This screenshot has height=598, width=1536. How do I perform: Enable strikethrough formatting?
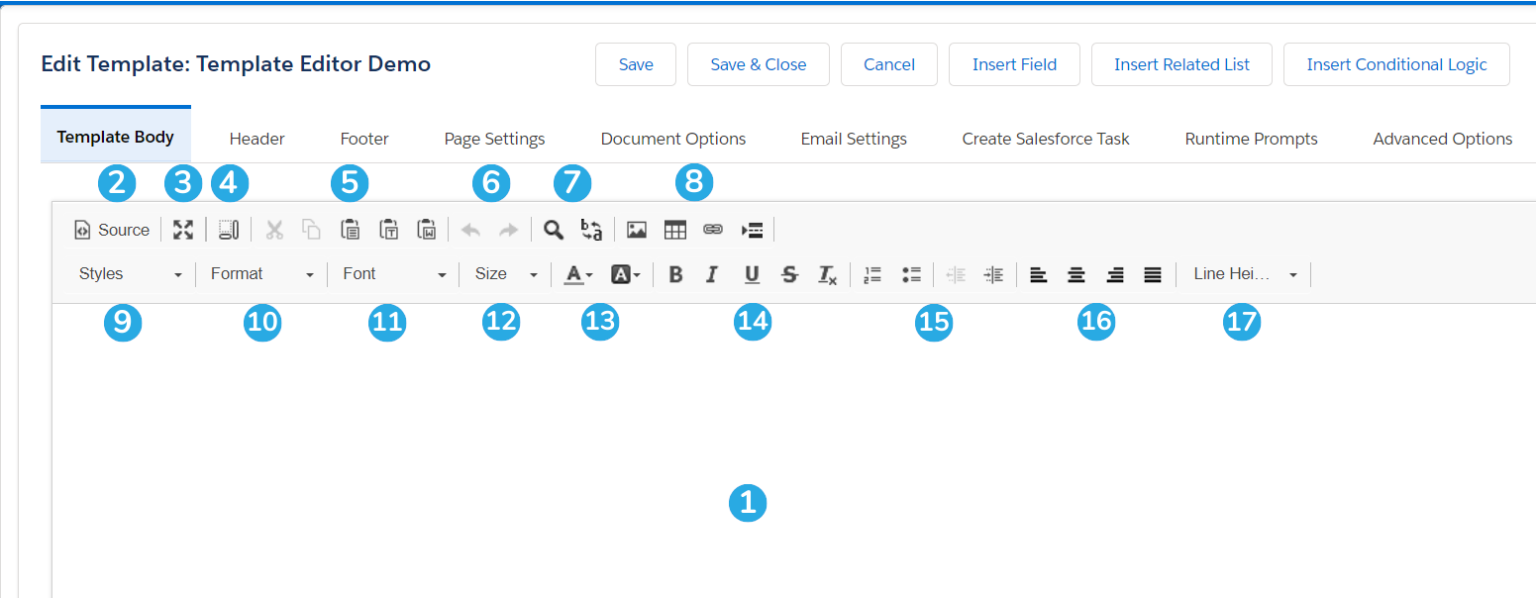pyautogui.click(x=789, y=274)
